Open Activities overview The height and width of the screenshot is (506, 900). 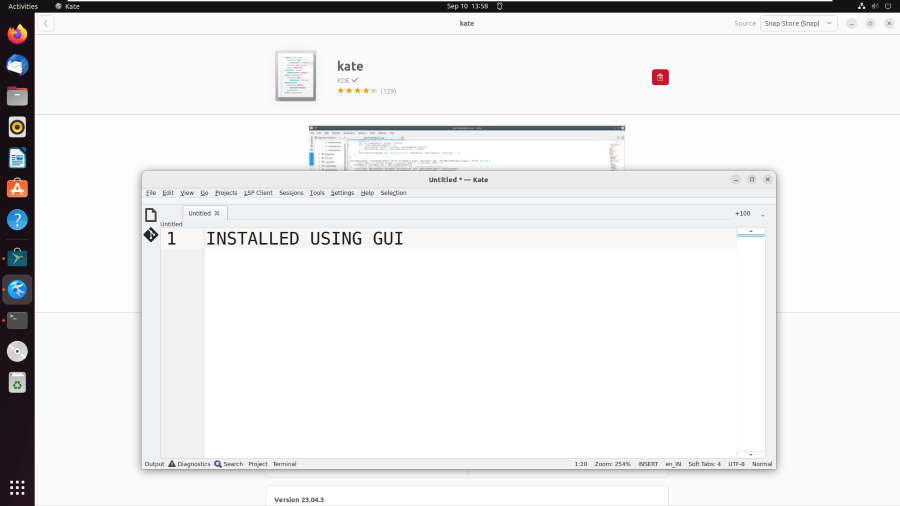[x=23, y=6]
